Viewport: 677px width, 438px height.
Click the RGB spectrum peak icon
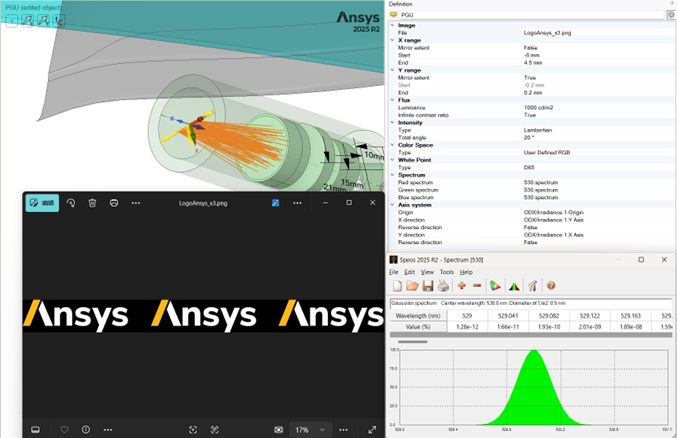pyautogui.click(x=514, y=286)
